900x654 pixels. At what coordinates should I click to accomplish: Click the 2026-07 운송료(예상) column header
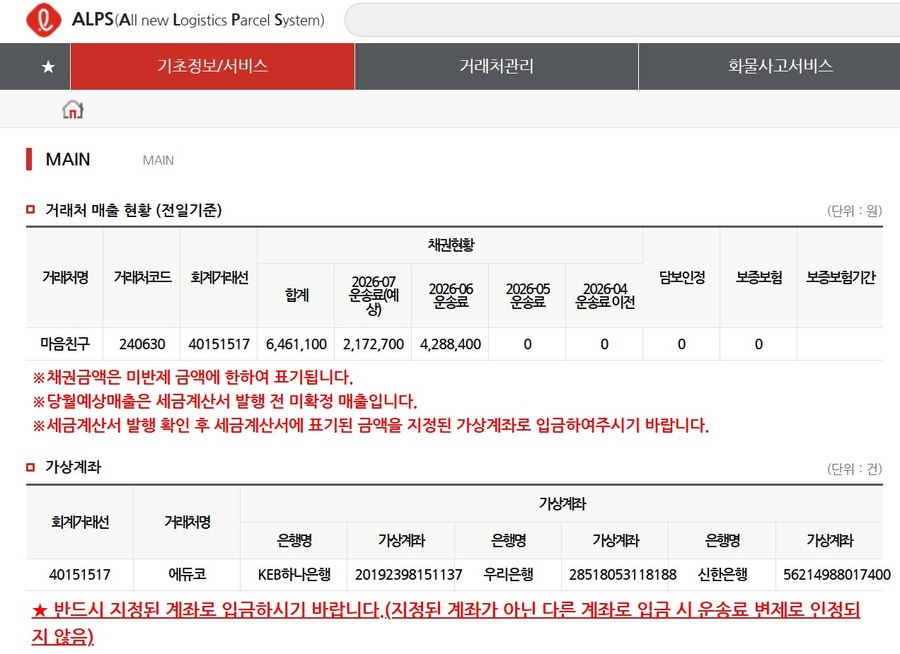pyautogui.click(x=374, y=295)
